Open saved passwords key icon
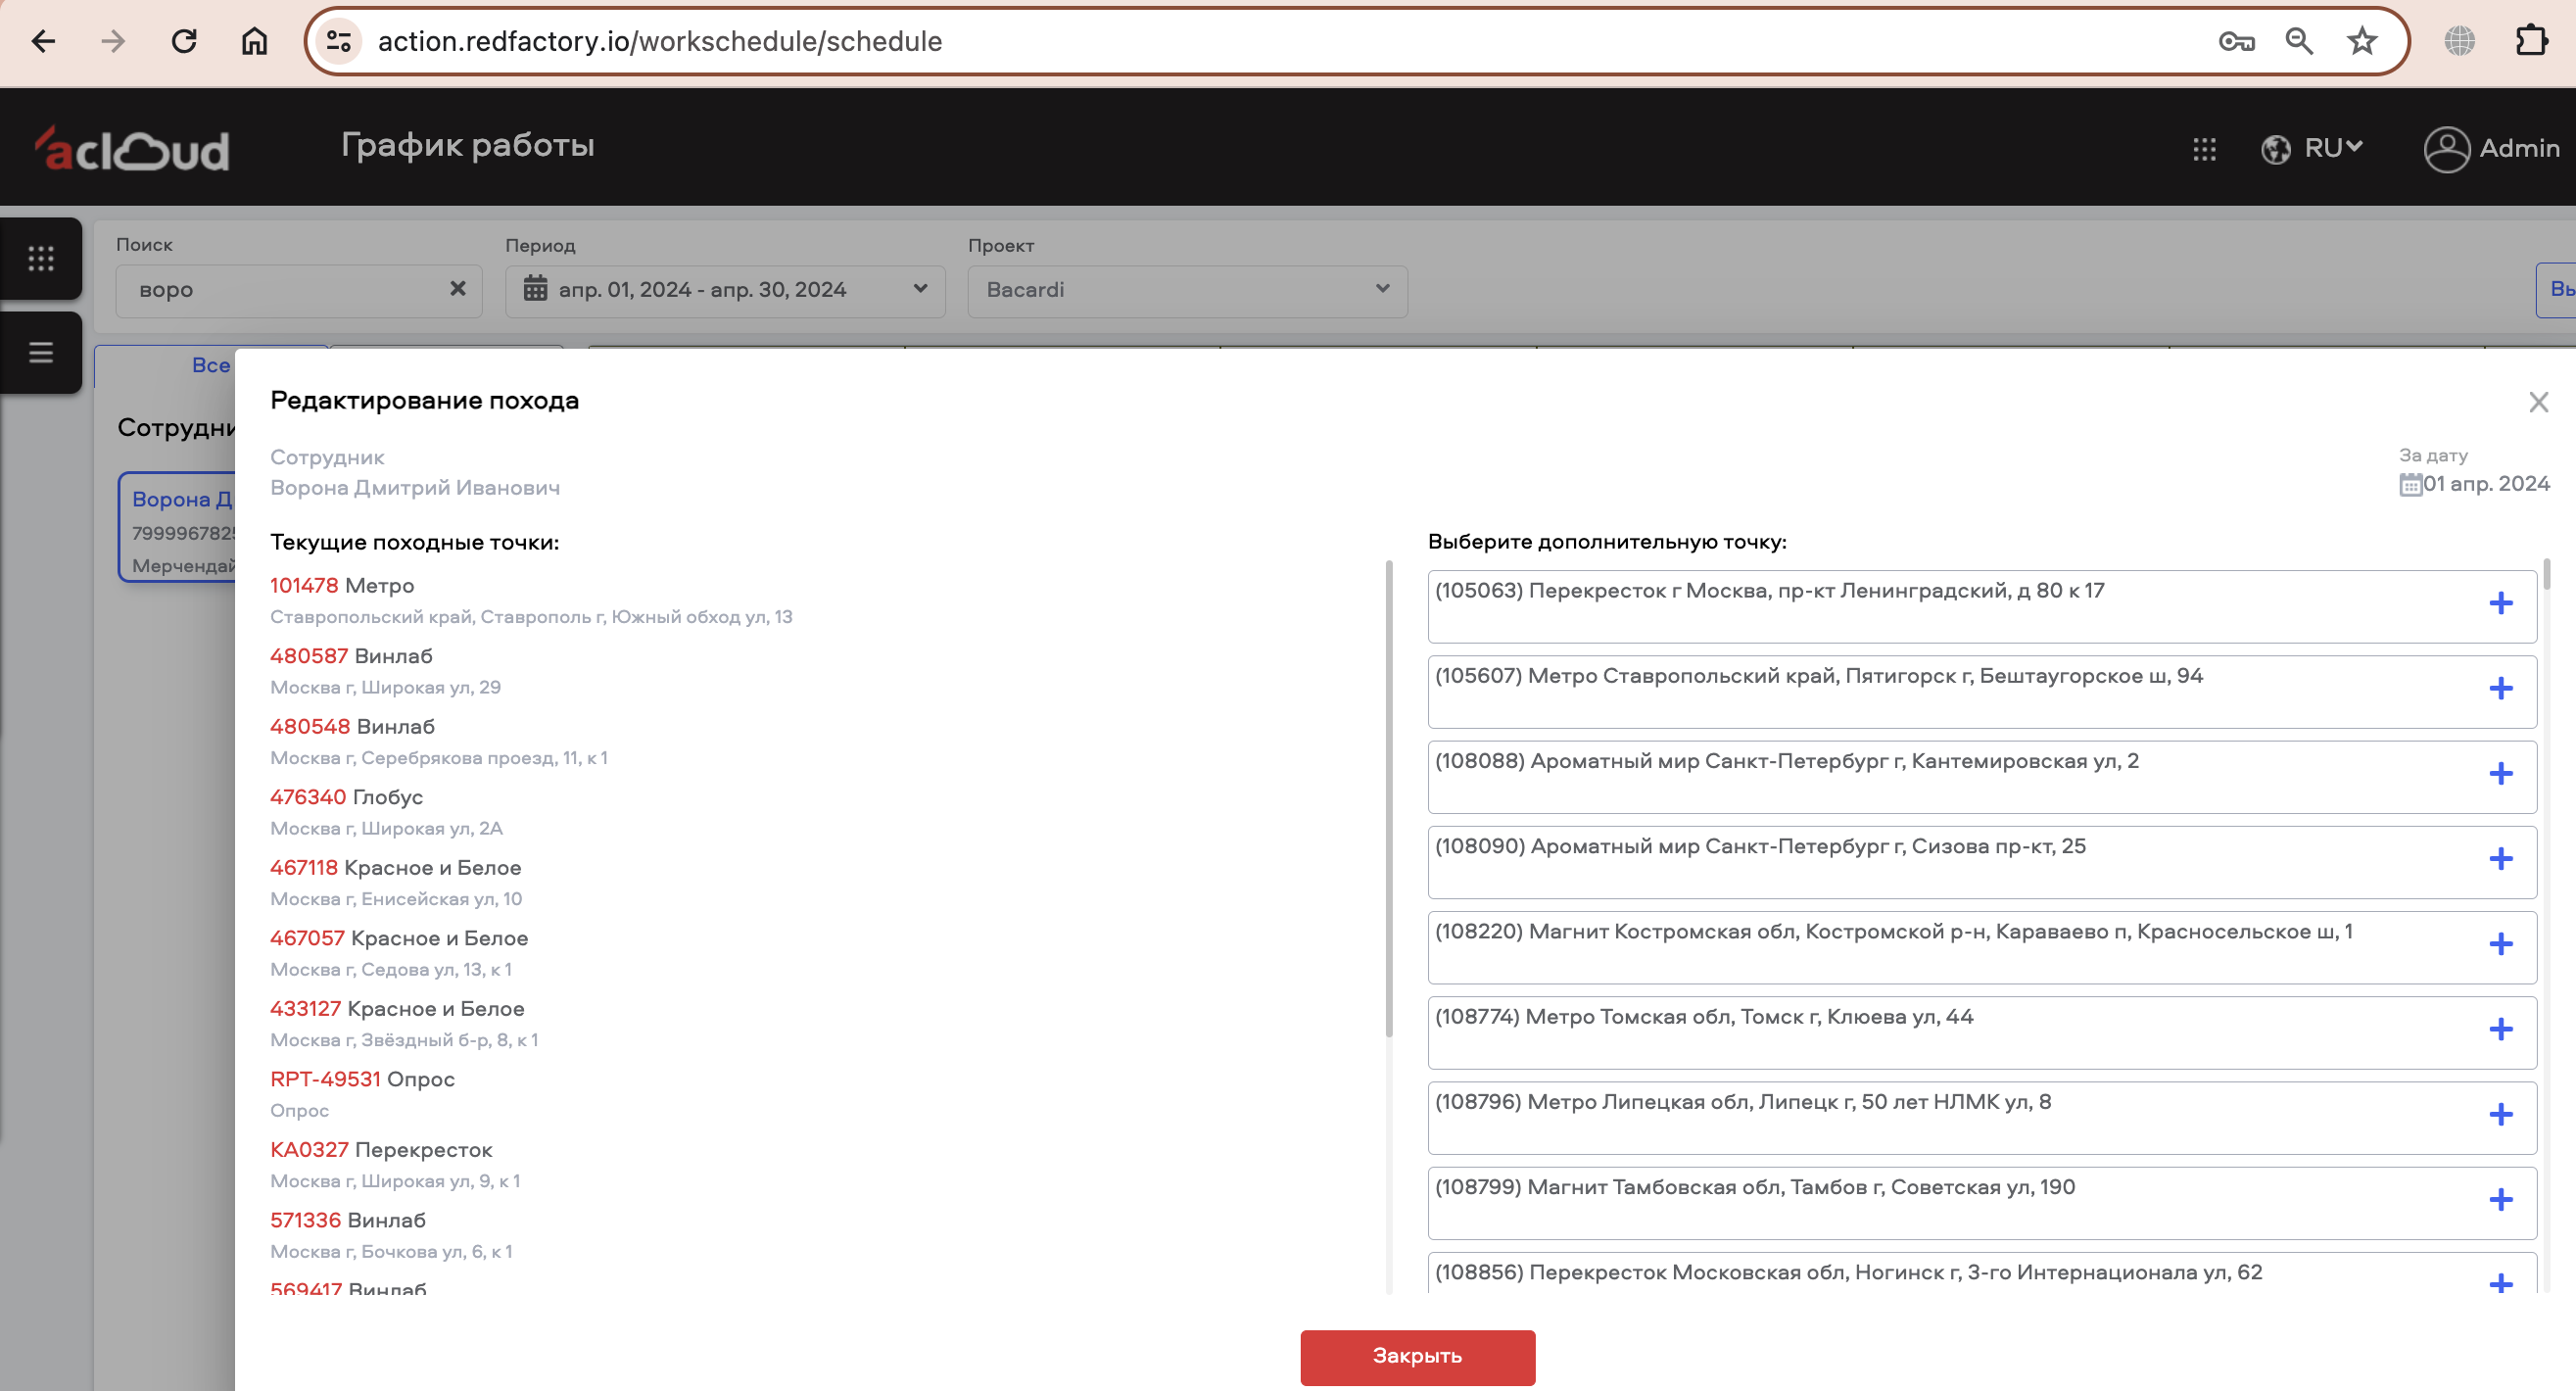Viewport: 2576px width, 1391px height. point(2236,41)
